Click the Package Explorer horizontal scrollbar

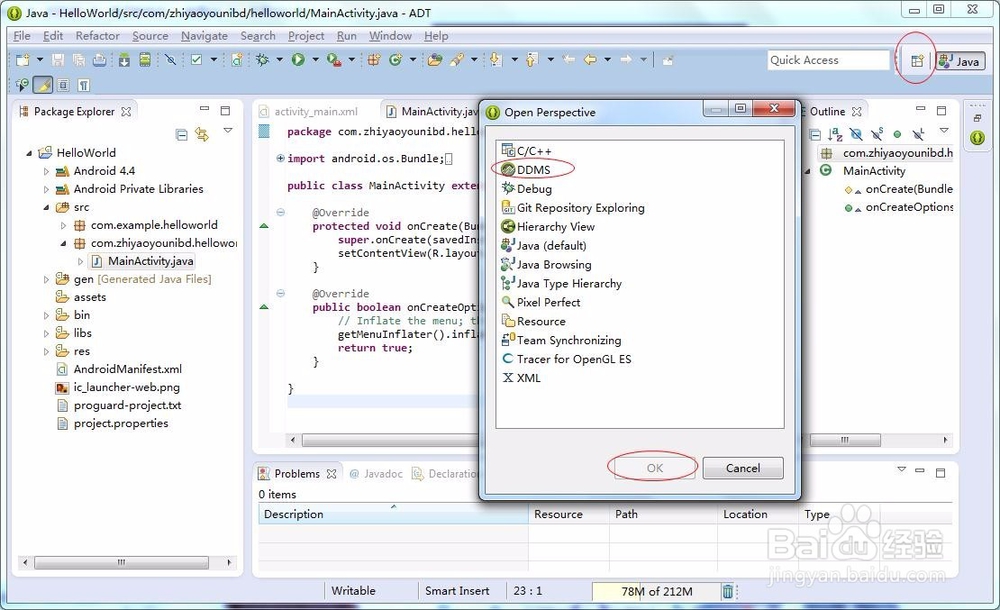pos(121,563)
